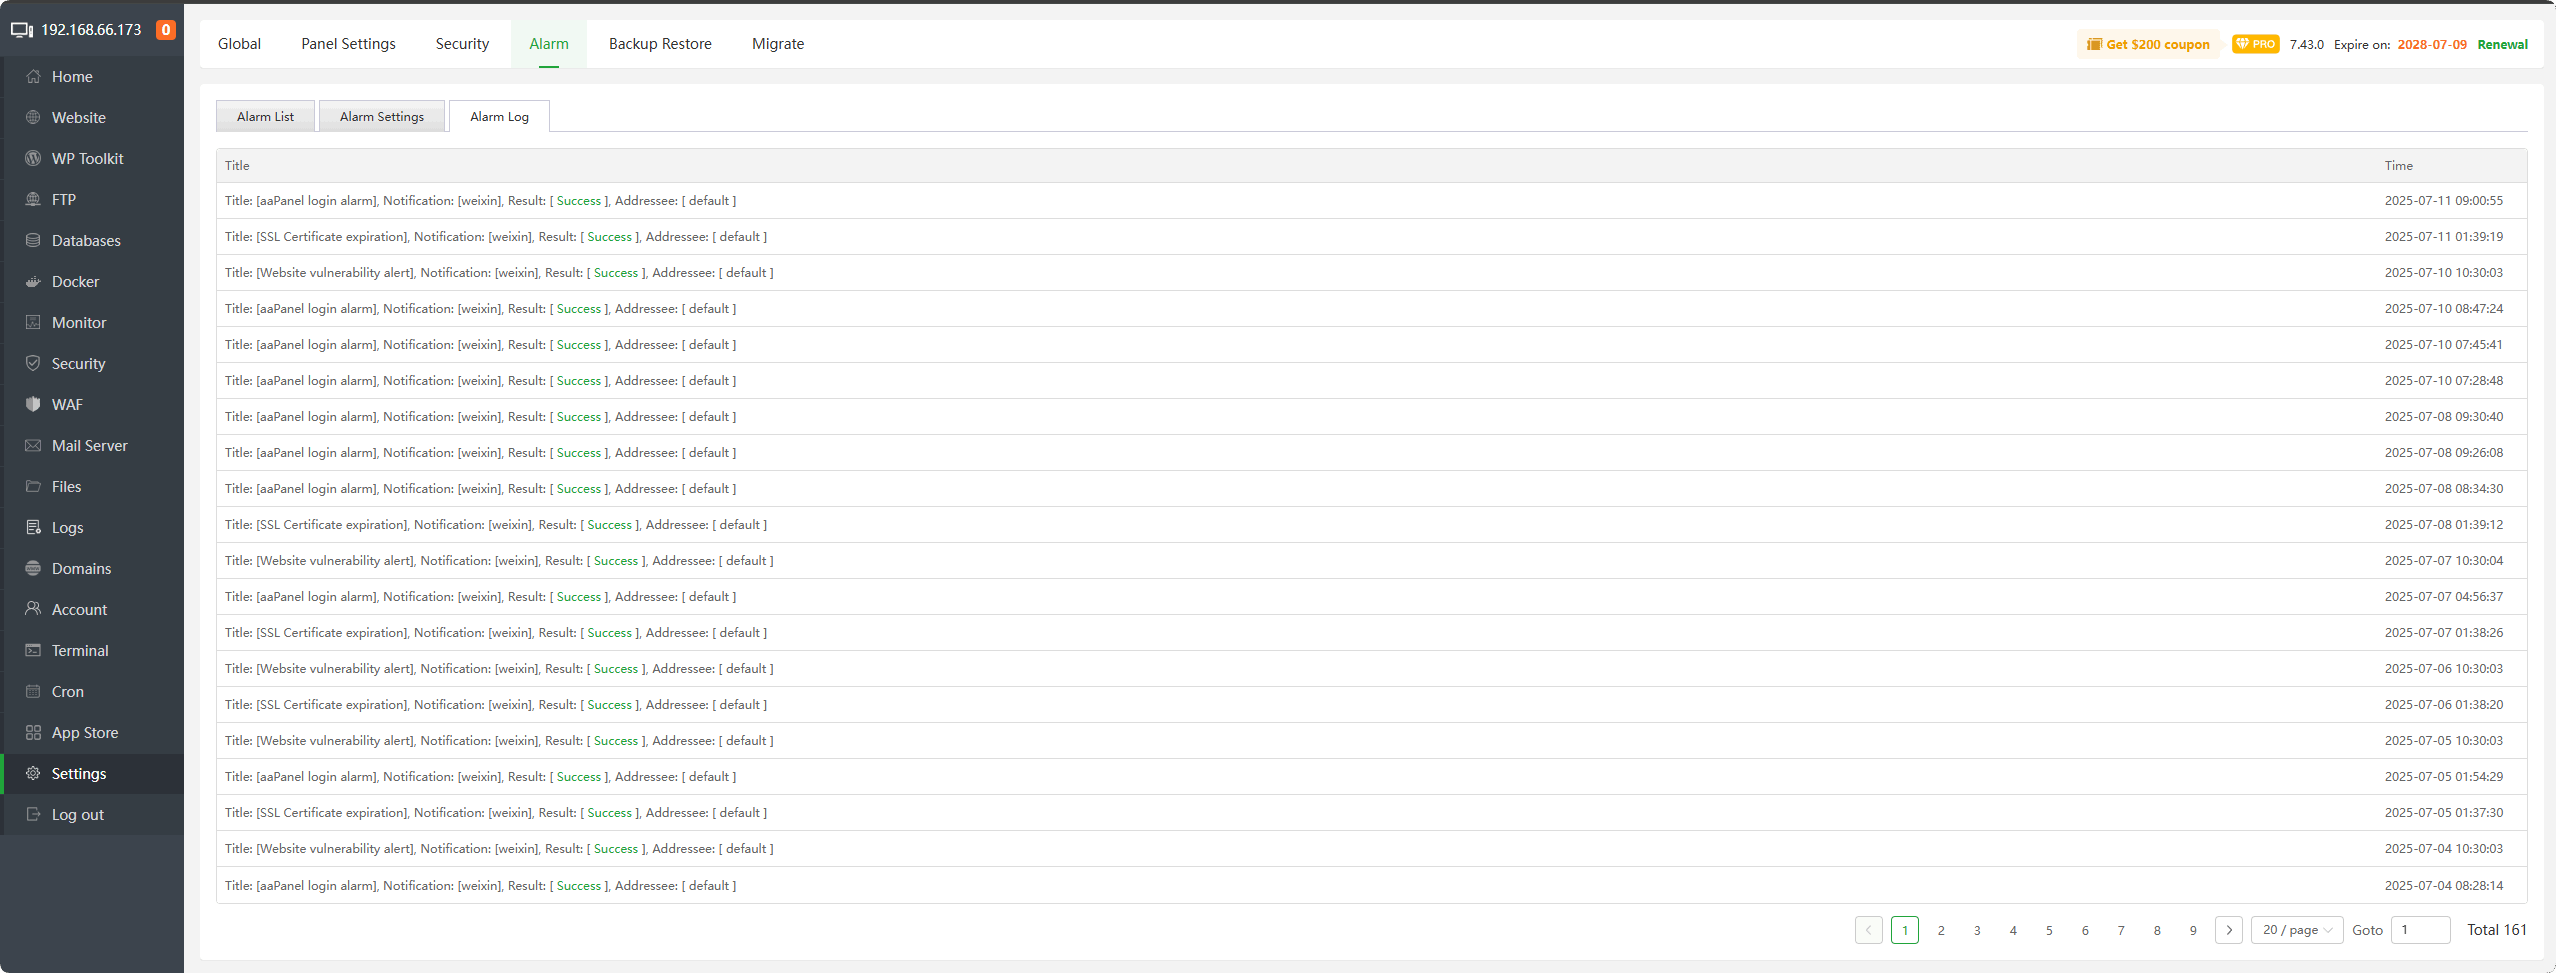Select the WP Toolkit WordPress icon
Viewport: 2556px width, 973px height.
click(33, 159)
